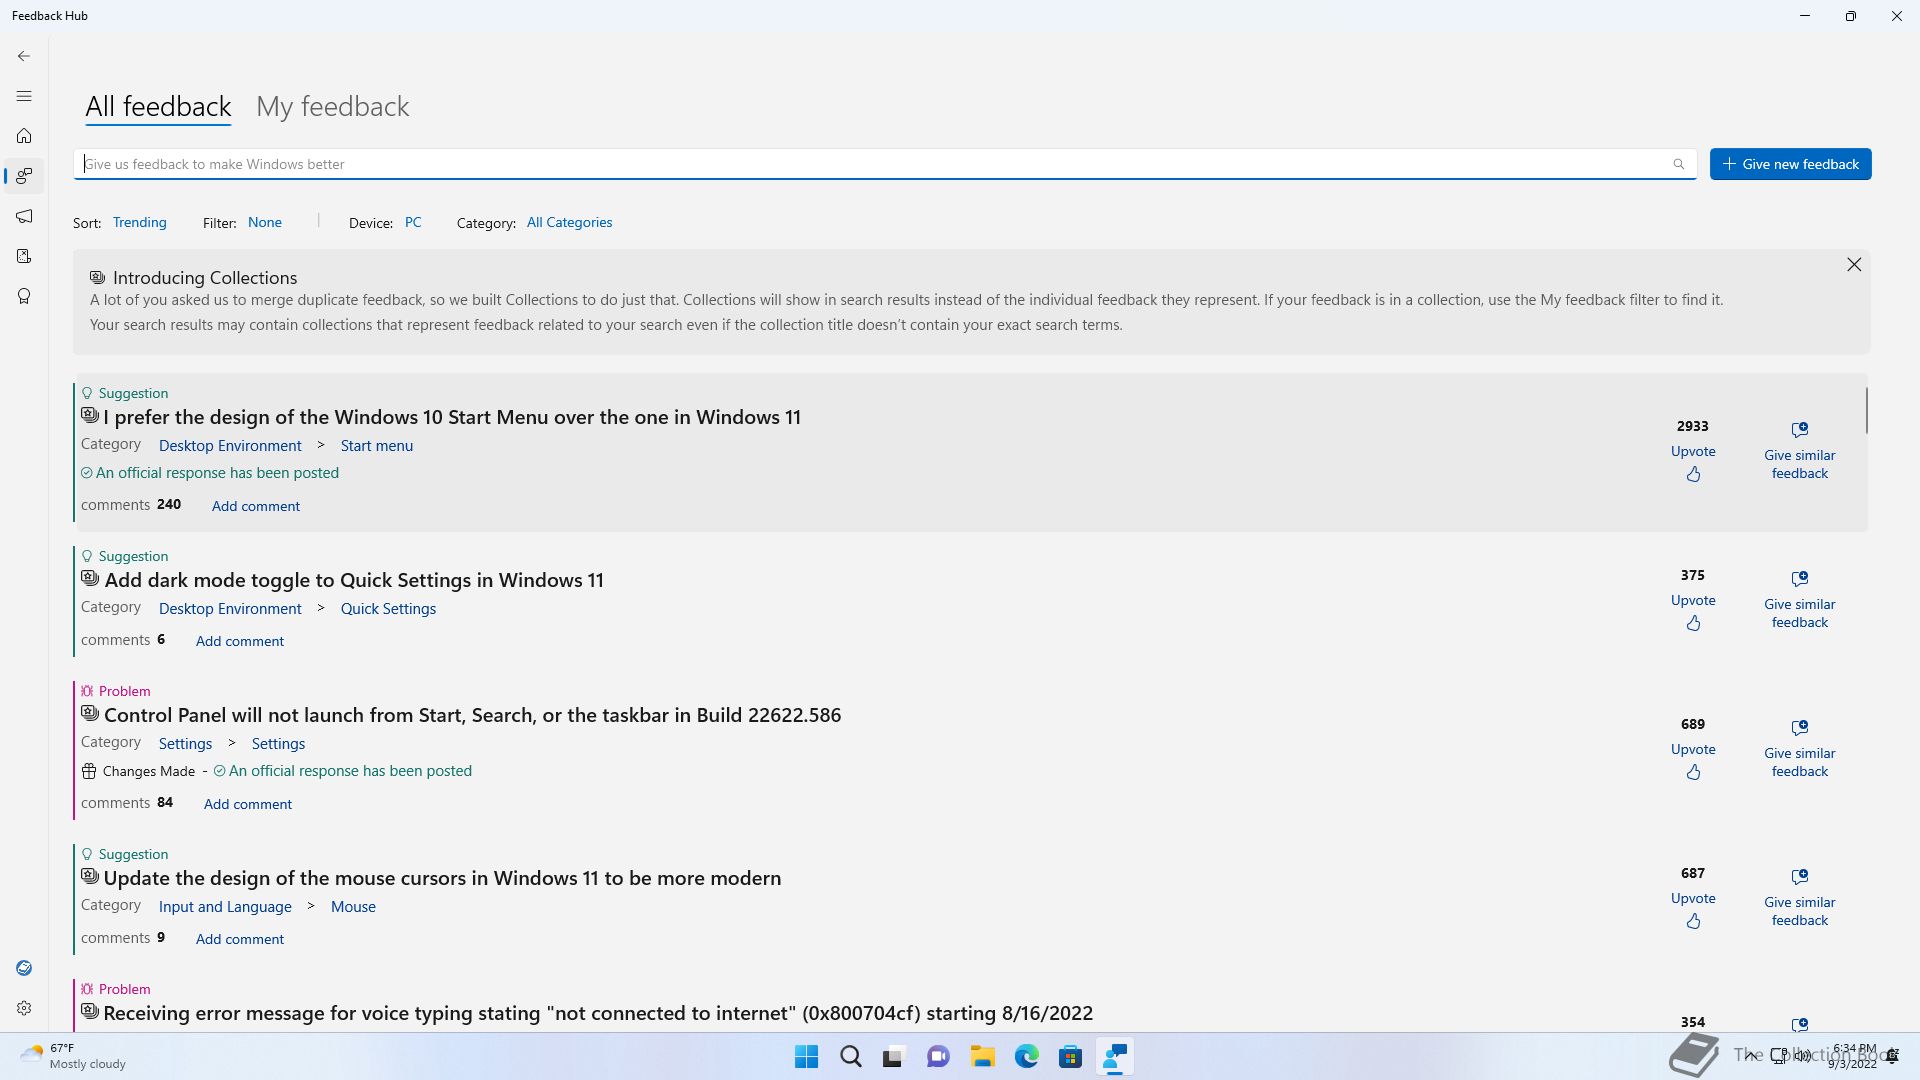Screen dimensions: 1920x1080
Task: Open the profile icon above settings
Action: [24, 968]
